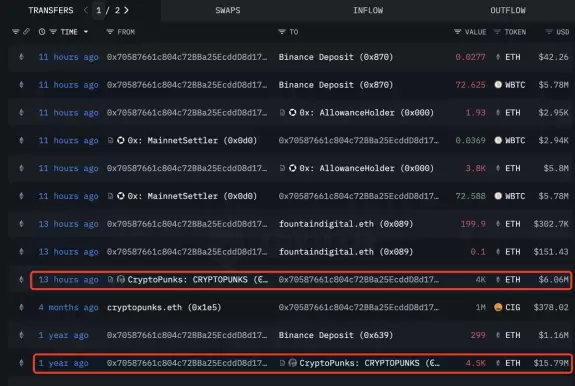This screenshot has width=575, height=386.
Task: Open 0x: MainnetSettler on 0.0369 WBTC row
Action: point(192,140)
